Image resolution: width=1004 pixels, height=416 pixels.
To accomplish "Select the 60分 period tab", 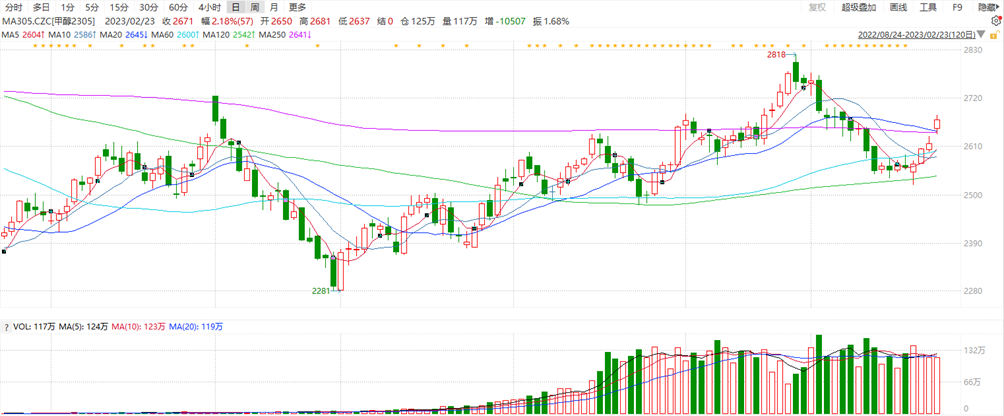I will 179,7.
